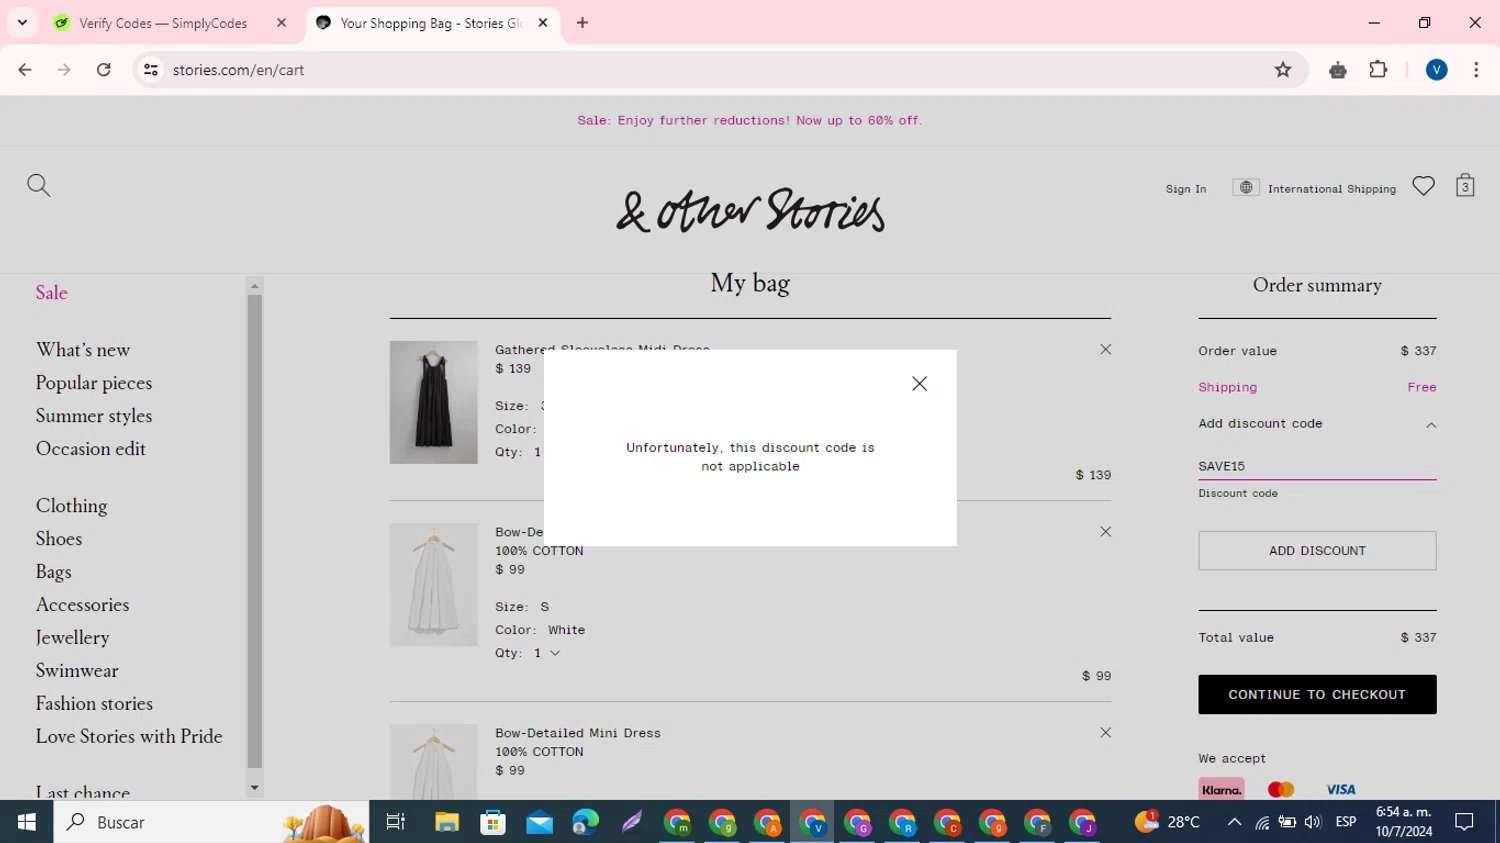1500x843 pixels.
Task: Click the Visa payment logo
Action: point(1341,790)
